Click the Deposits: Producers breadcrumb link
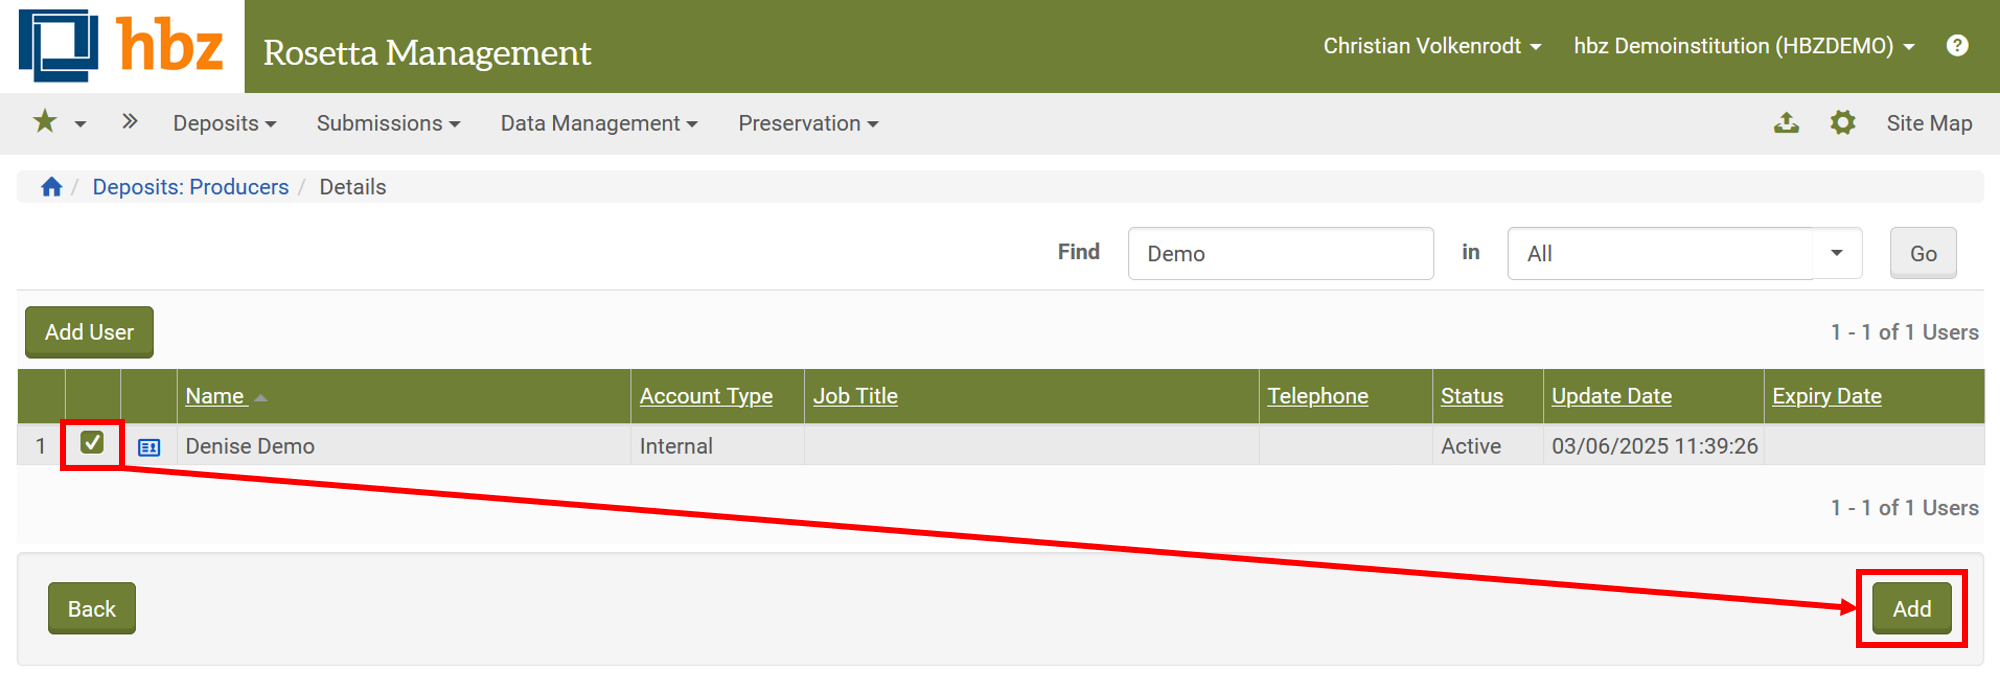Screen dimensions: 2000x693 tap(190, 187)
